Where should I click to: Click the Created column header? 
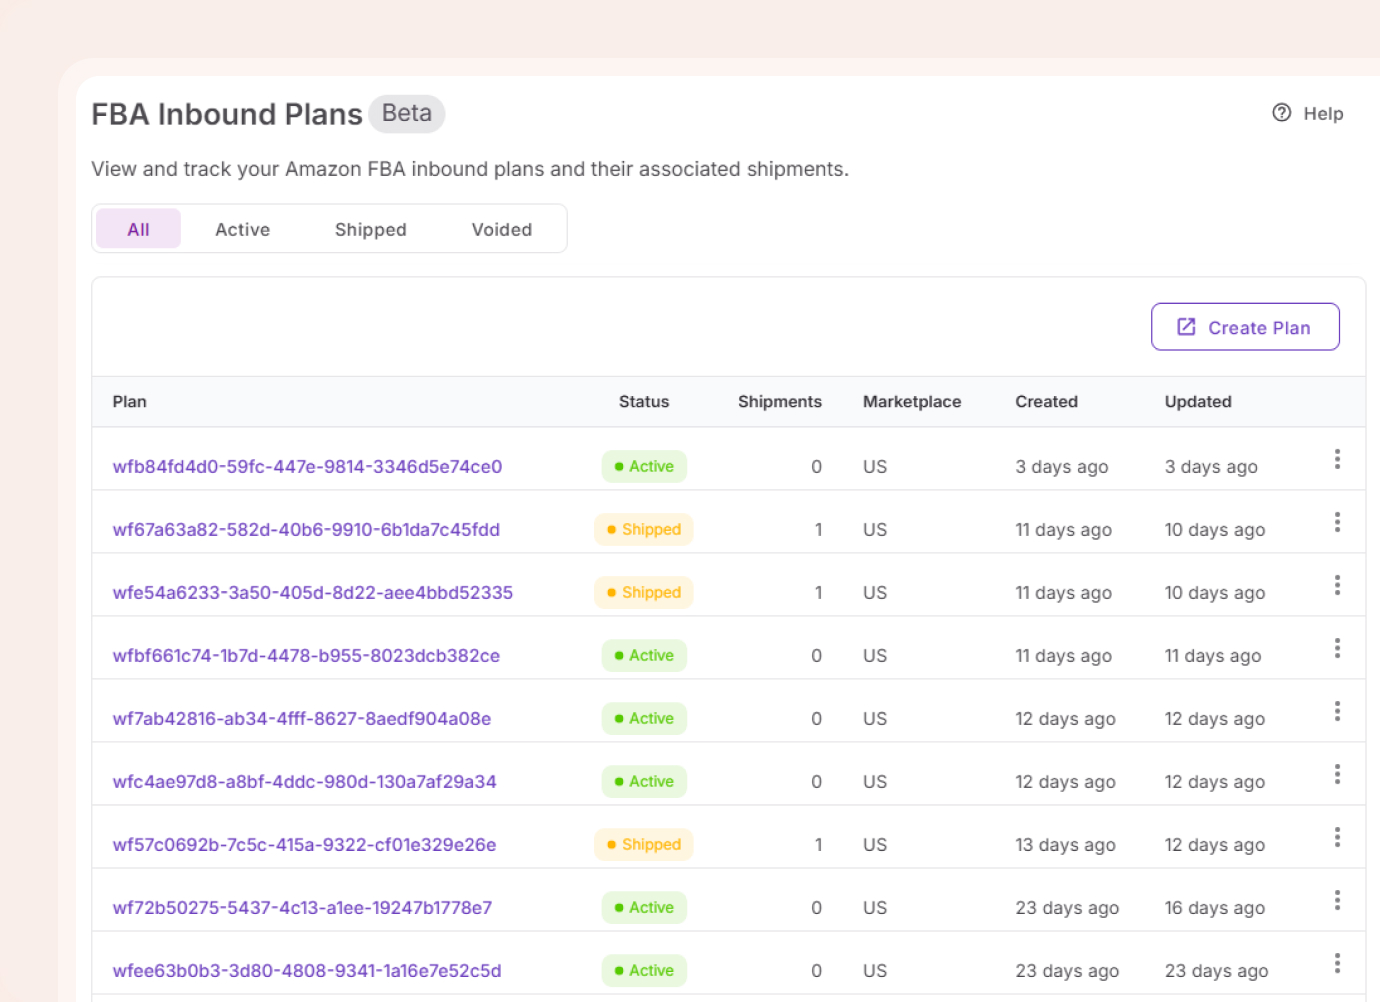click(1046, 401)
